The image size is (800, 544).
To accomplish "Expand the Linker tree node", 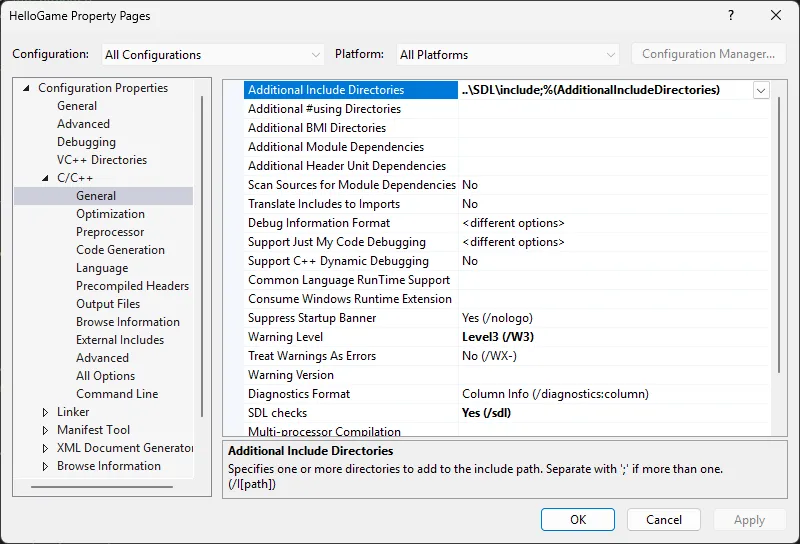I will [x=46, y=412].
